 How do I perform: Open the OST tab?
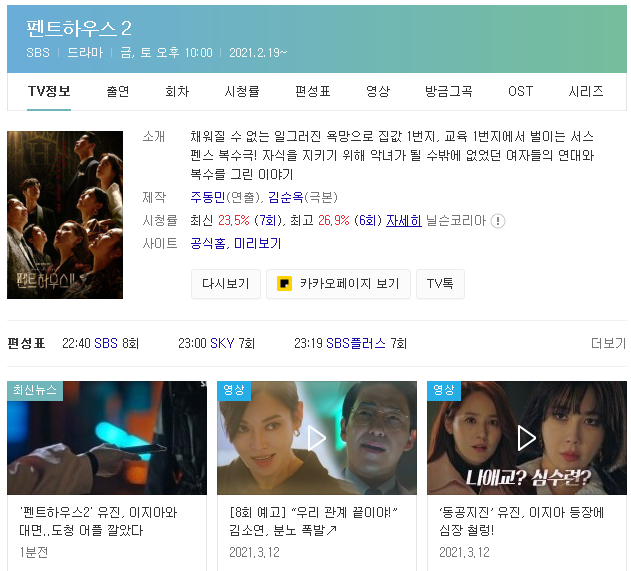click(x=520, y=91)
